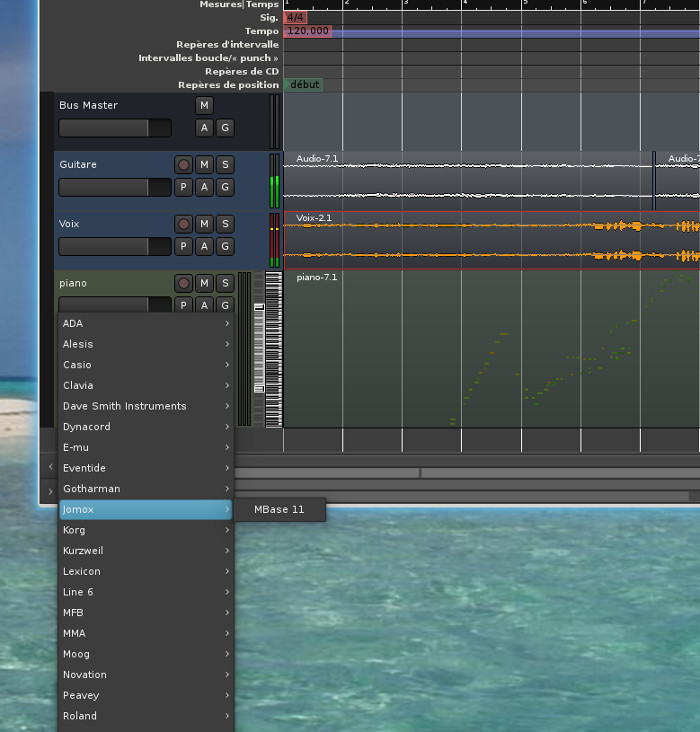Select MBase 11 from Jomox submenu
The width and height of the screenshot is (700, 732).
[278, 510]
